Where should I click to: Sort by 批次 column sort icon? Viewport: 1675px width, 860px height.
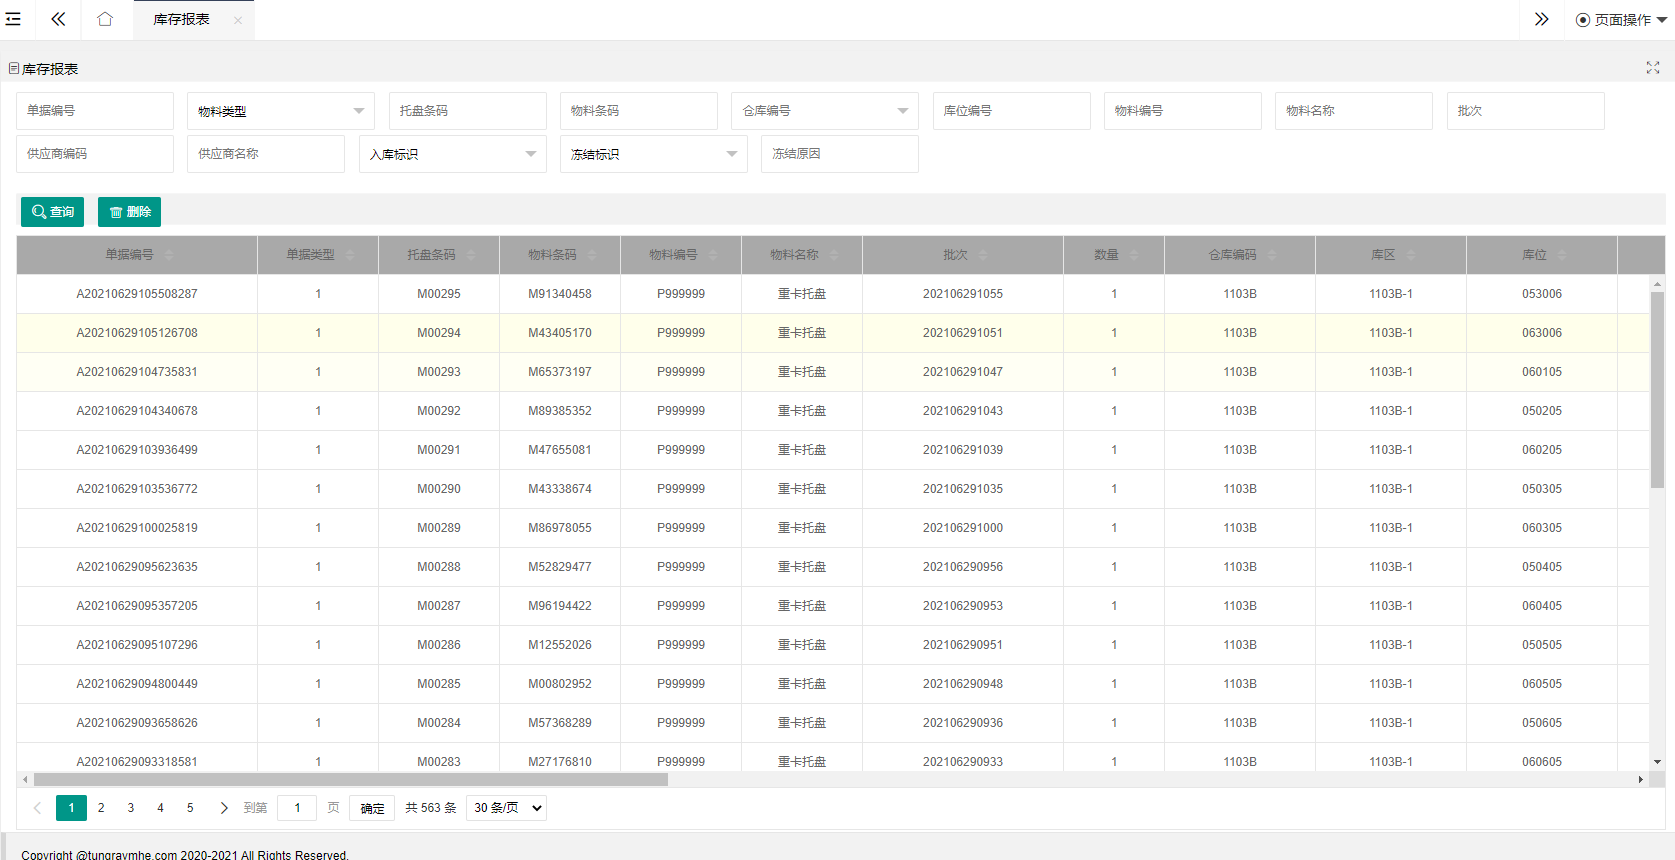[983, 255]
